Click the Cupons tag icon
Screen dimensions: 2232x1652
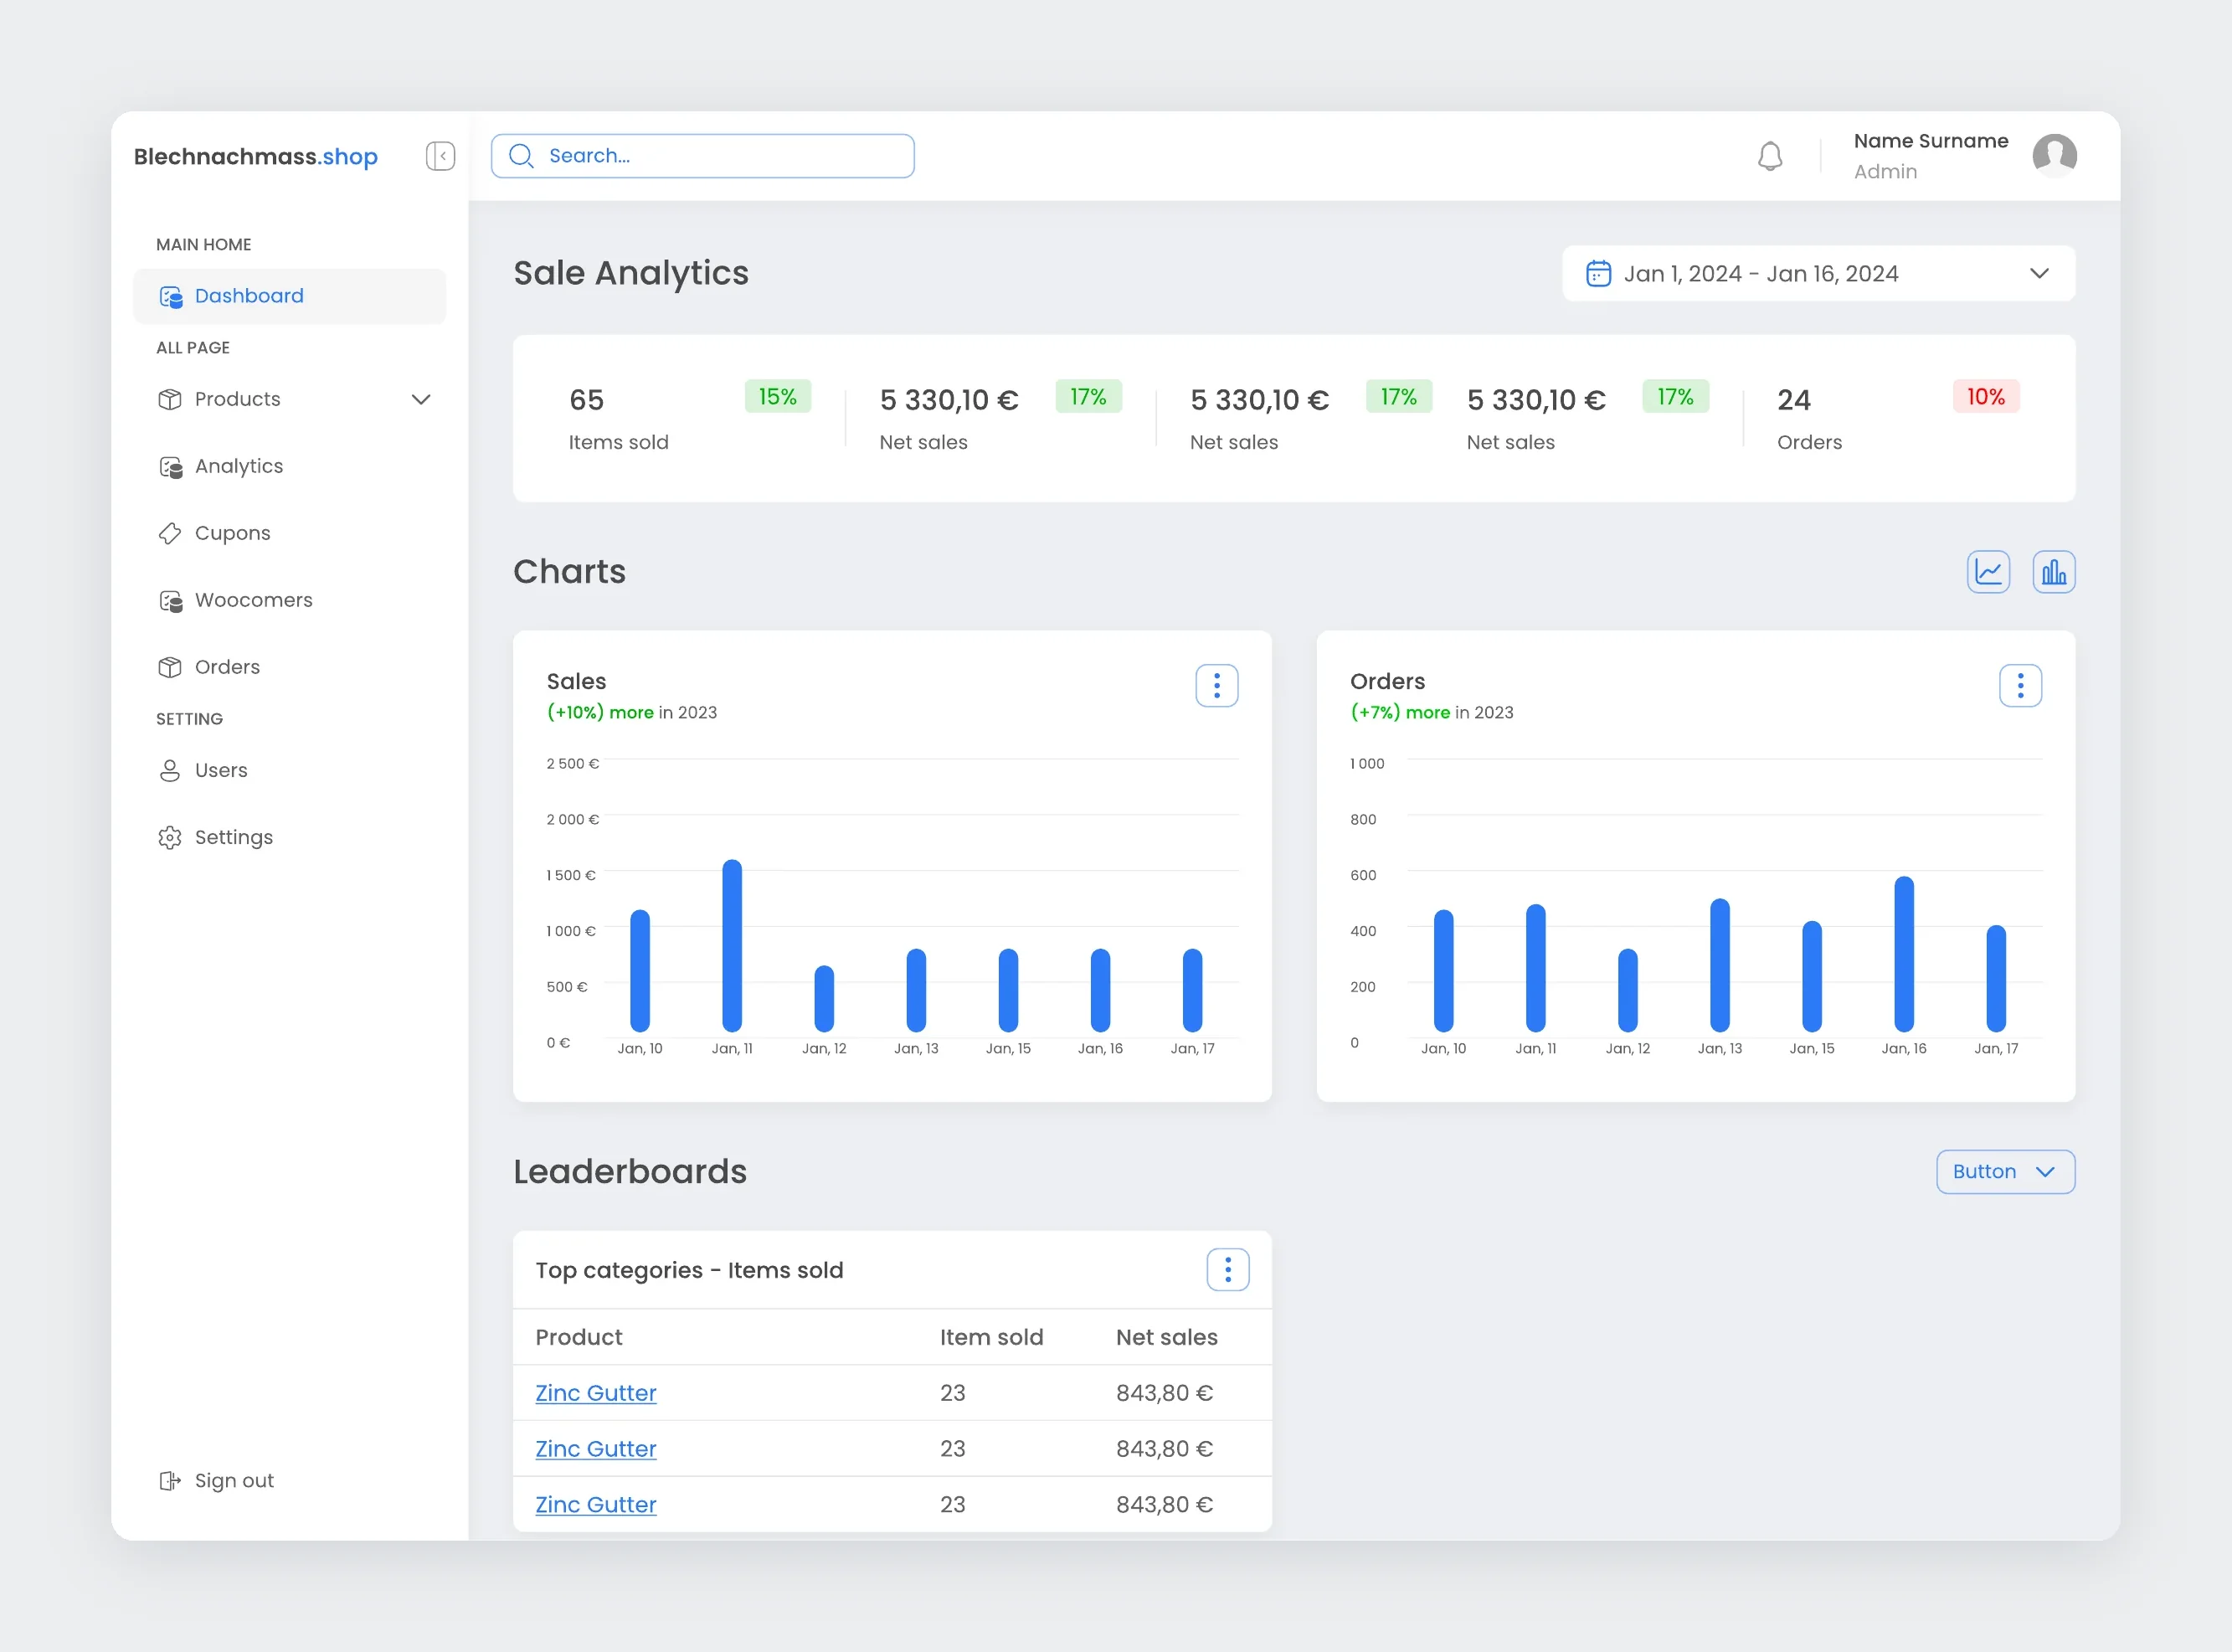click(170, 534)
